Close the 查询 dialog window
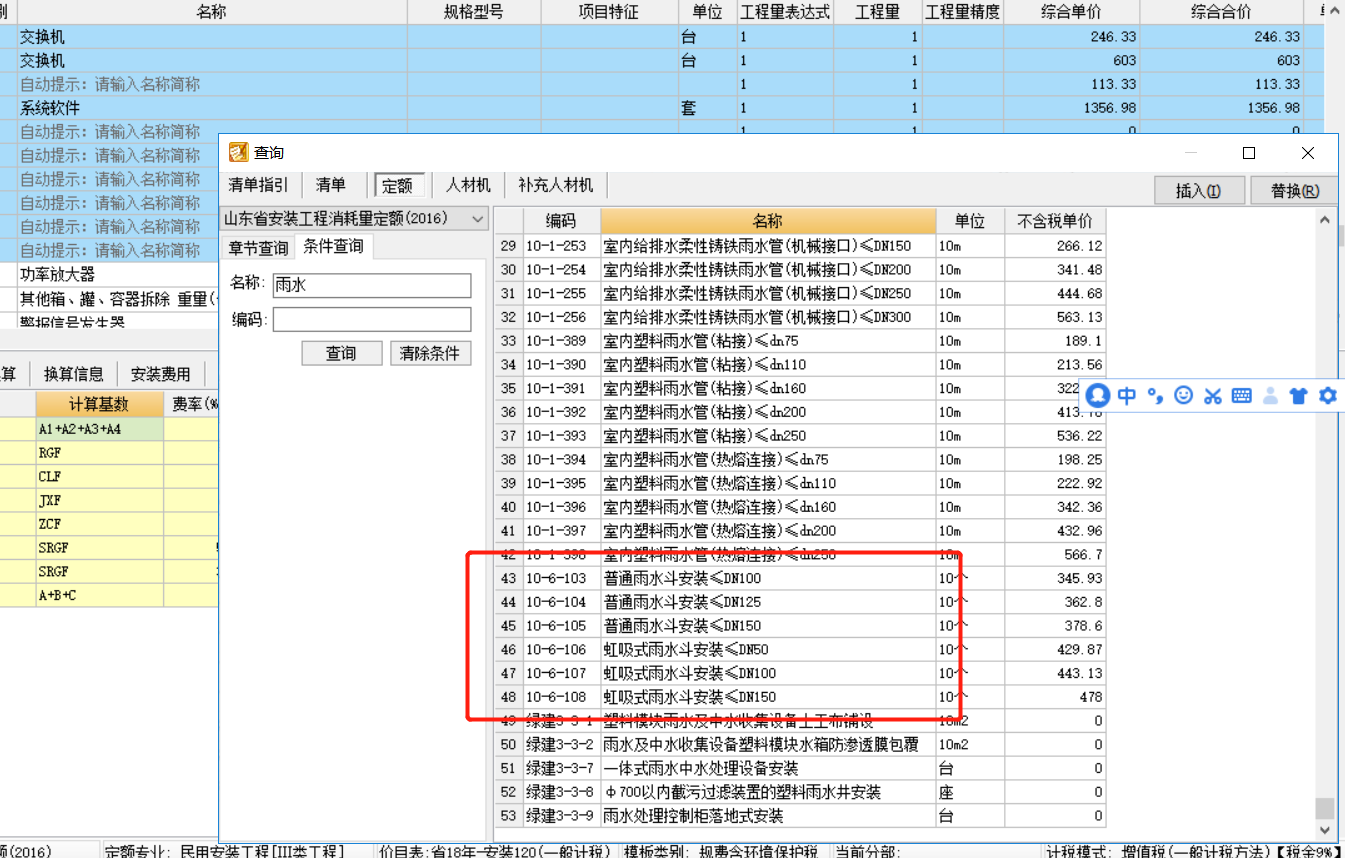 tap(1308, 153)
